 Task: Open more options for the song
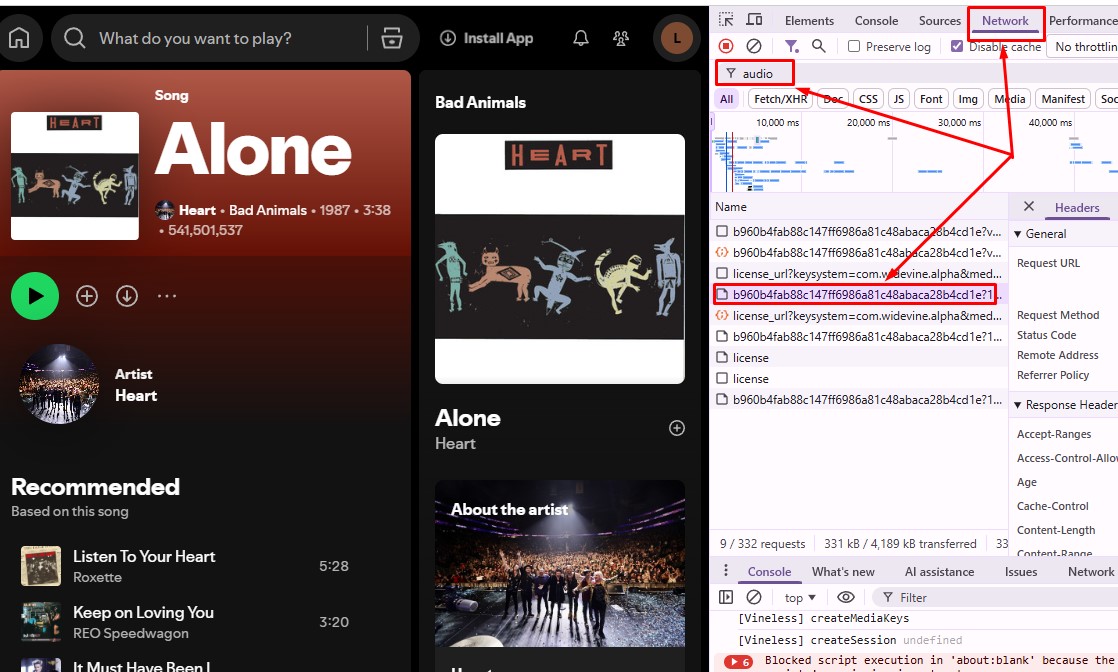(x=167, y=296)
